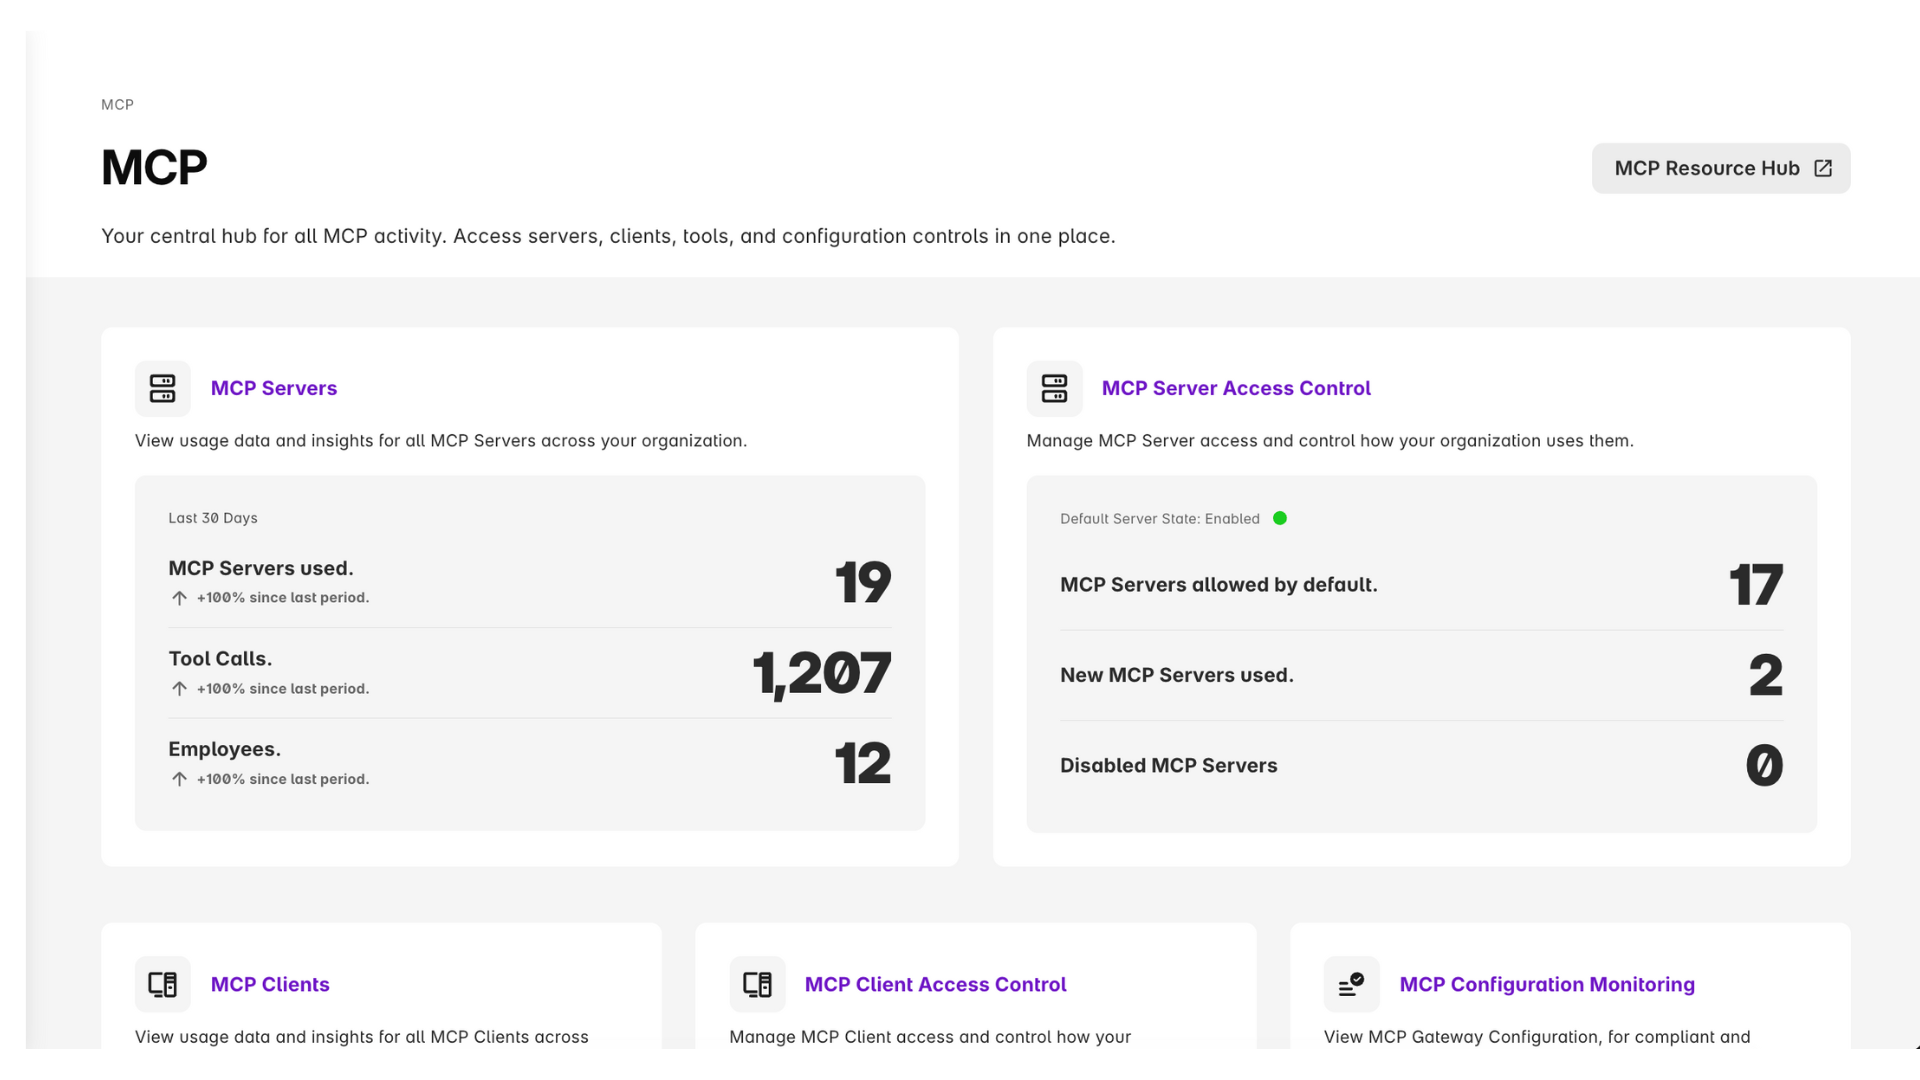This screenshot has height=1080, width=1920.
Task: Open the MCP Configuration Monitoring link
Action: tap(1546, 984)
